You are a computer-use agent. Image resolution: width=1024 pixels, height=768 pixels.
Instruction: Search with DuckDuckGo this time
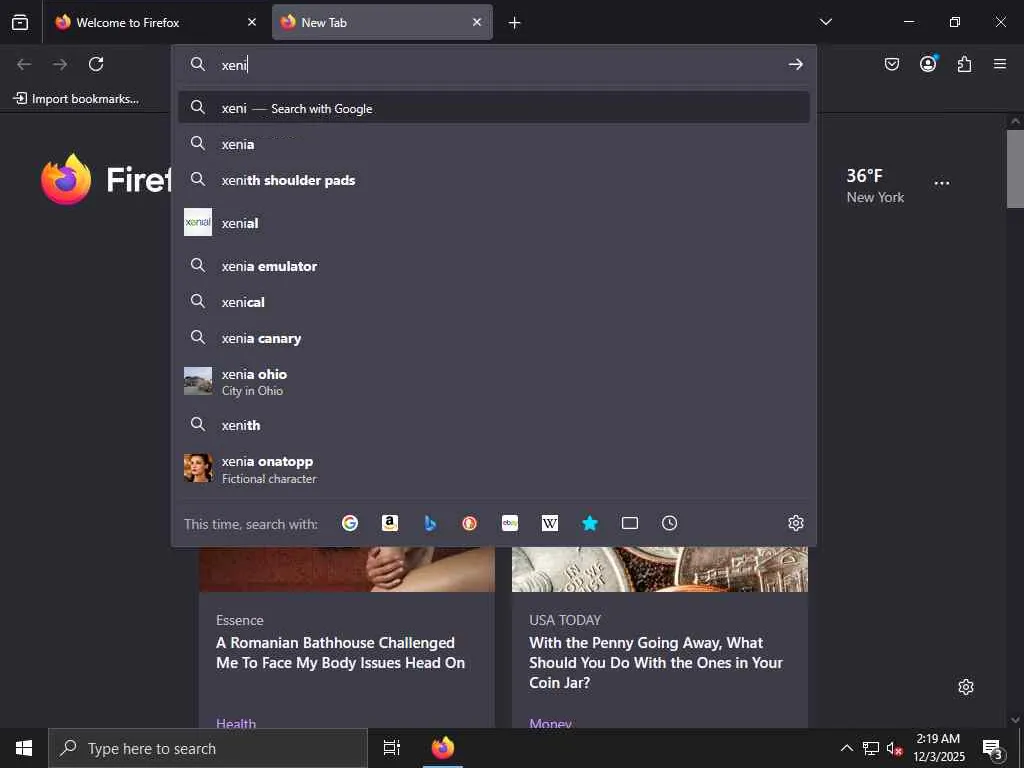[470, 523]
